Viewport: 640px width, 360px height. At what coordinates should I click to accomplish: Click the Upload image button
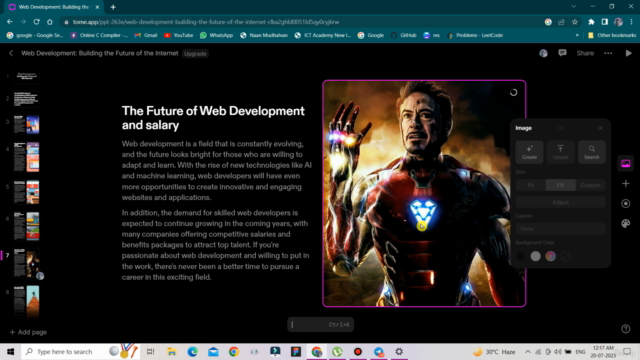pos(560,152)
